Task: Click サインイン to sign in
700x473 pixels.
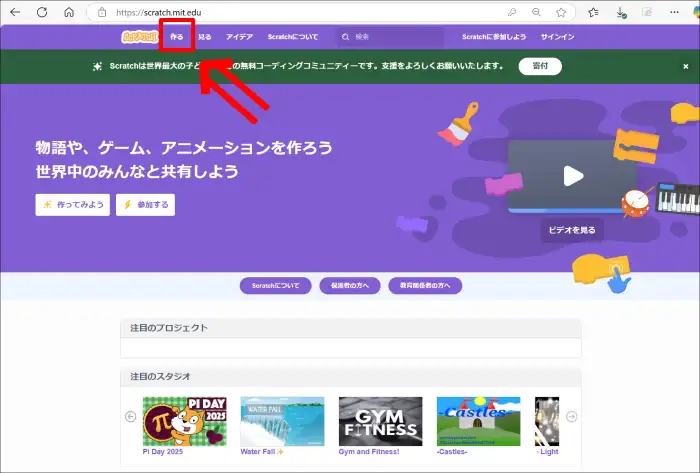Action: coord(558,37)
